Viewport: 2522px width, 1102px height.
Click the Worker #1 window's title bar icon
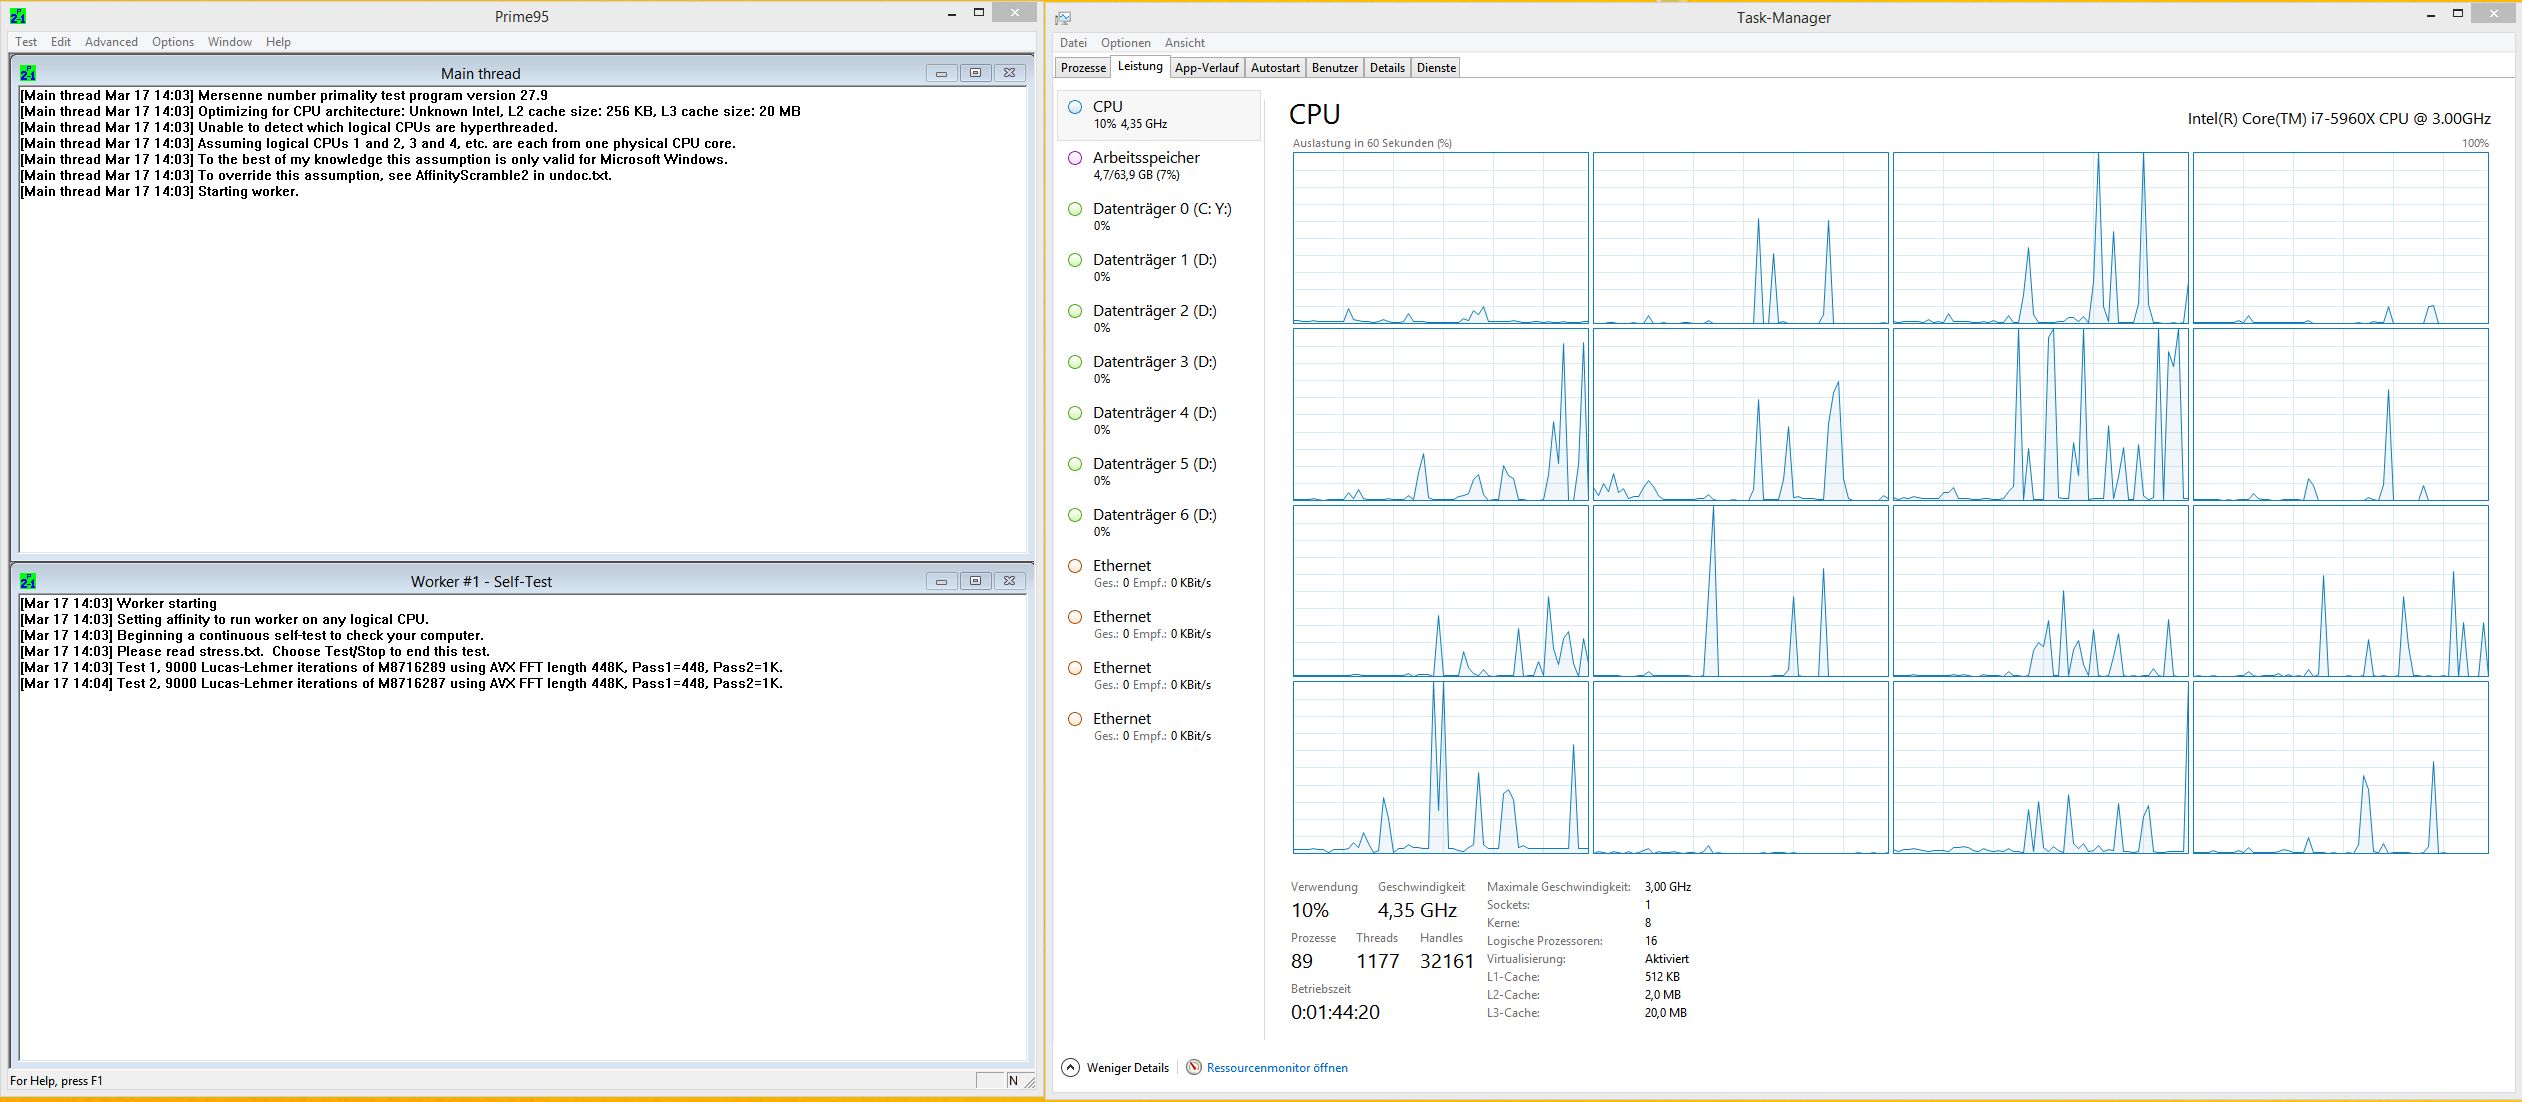click(27, 580)
